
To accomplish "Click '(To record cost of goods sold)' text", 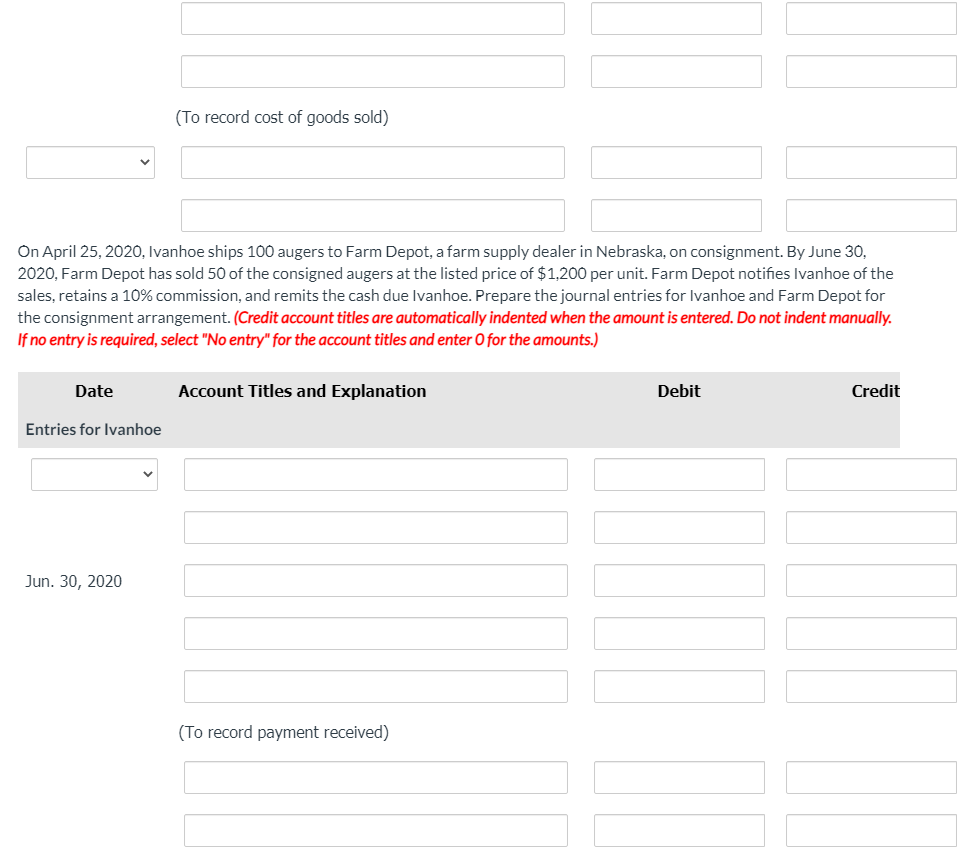I will [x=282, y=118].
